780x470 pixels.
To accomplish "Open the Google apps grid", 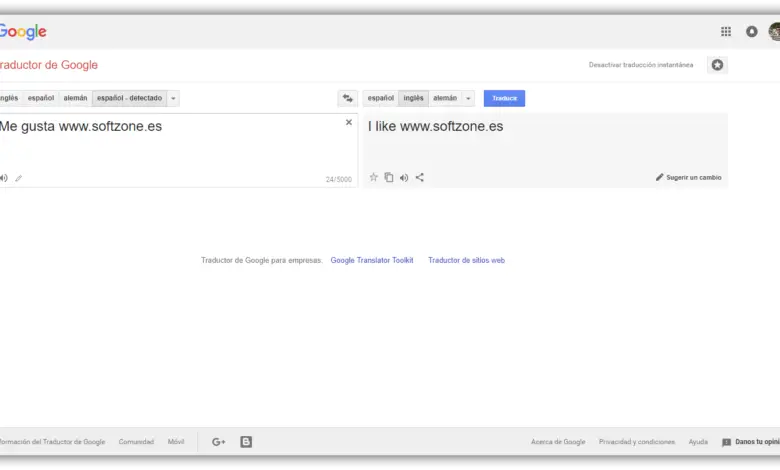I will [726, 32].
